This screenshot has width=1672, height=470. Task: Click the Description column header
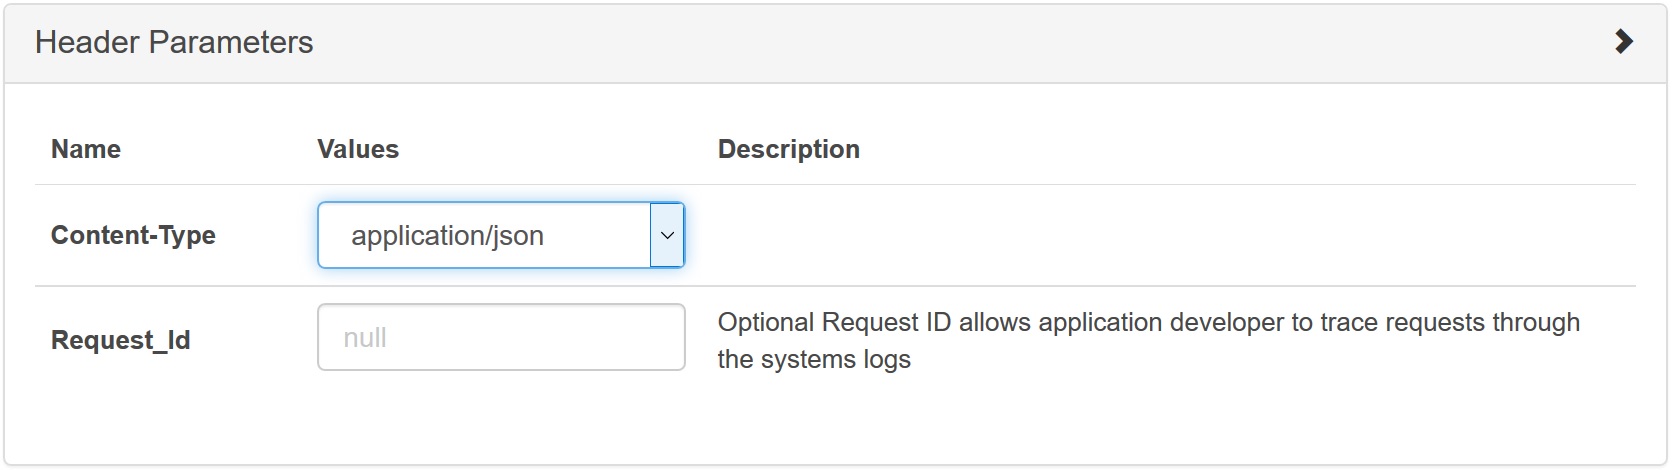pyautogui.click(x=789, y=149)
